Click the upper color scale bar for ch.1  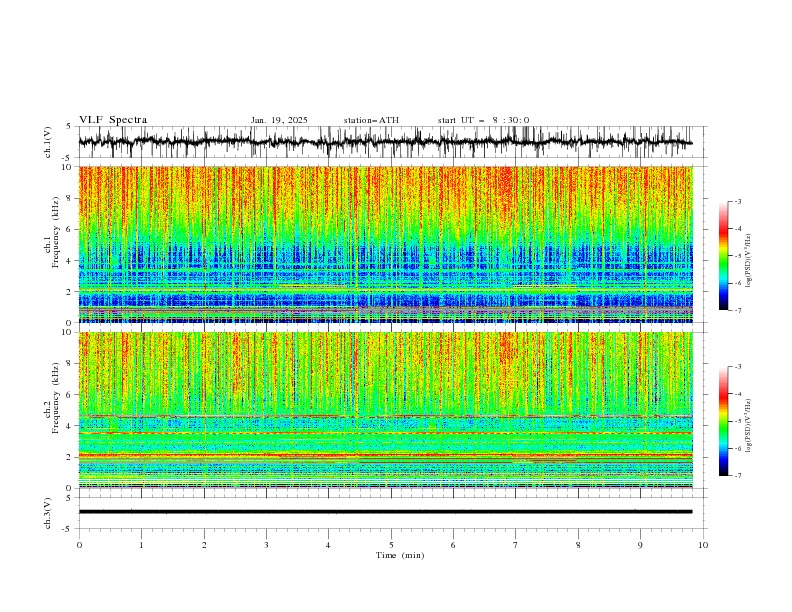(724, 256)
